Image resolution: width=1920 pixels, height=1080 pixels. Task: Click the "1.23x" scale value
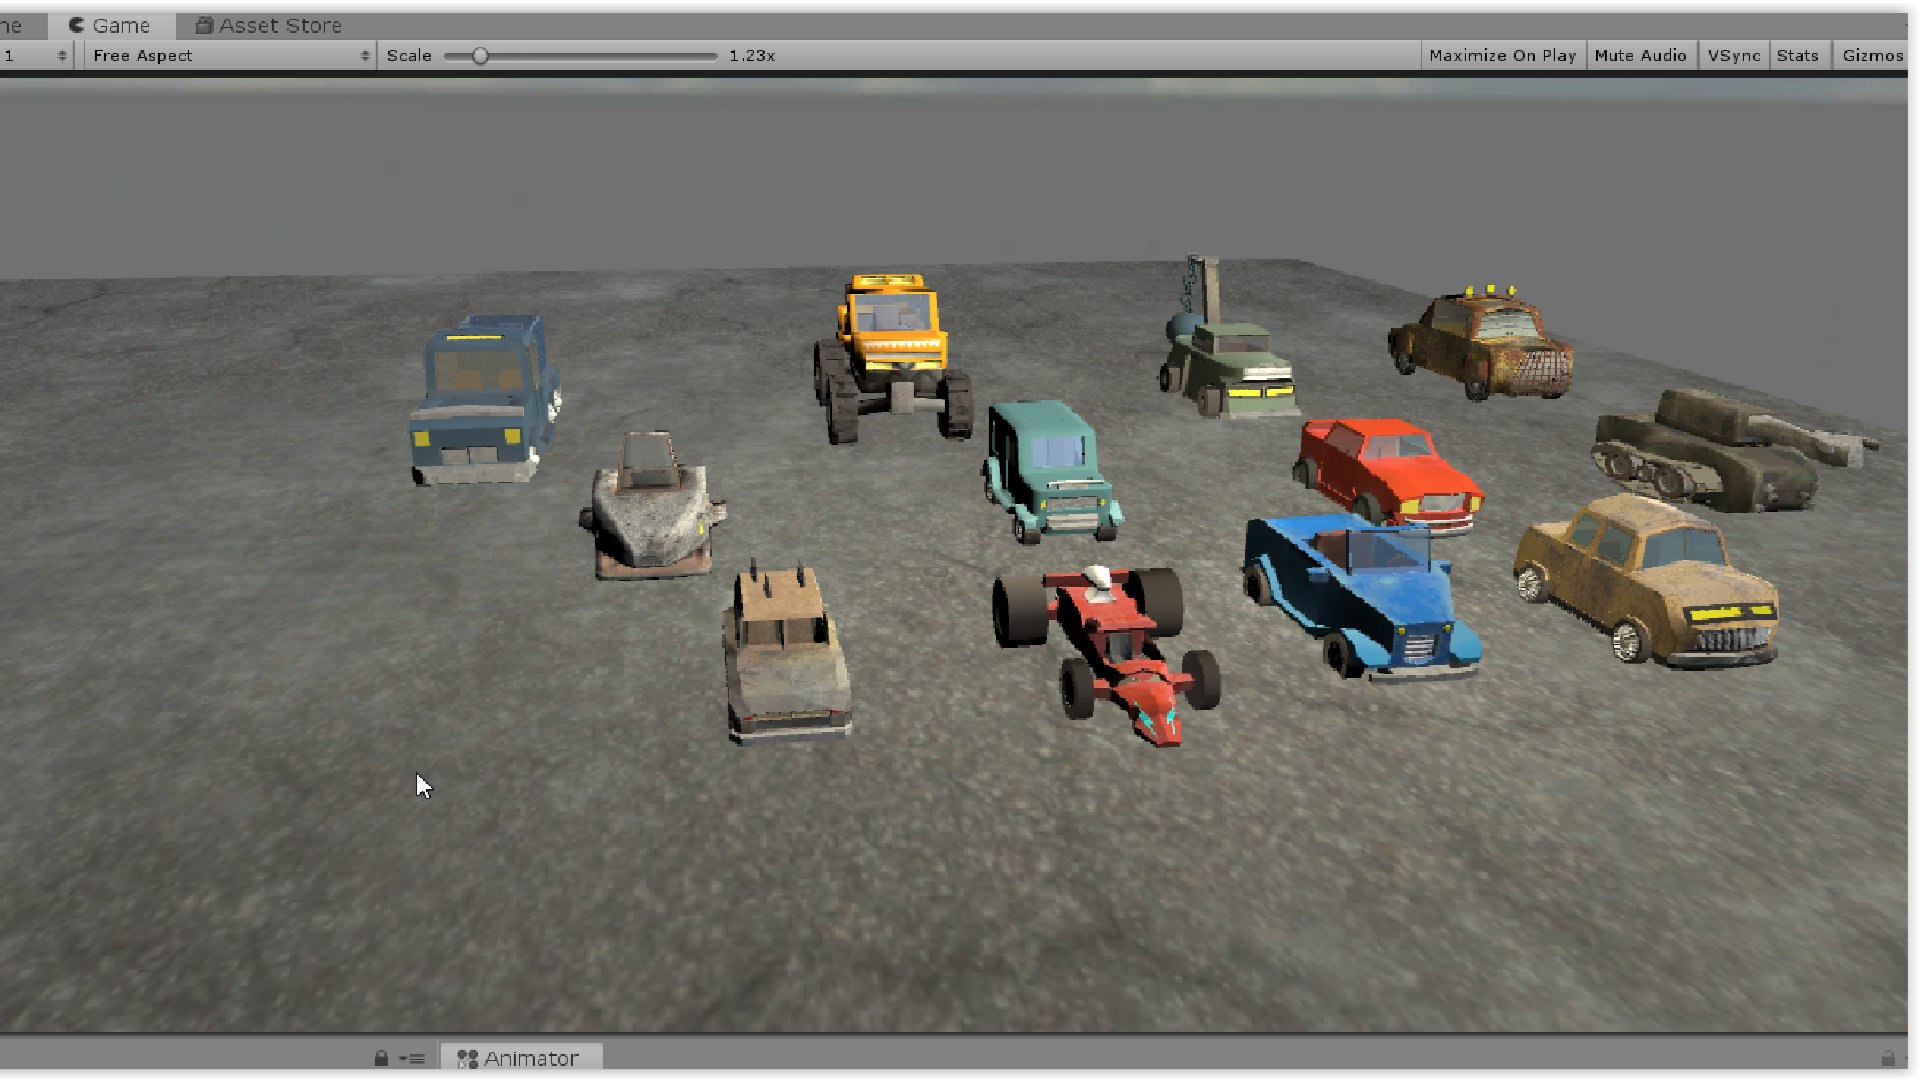click(x=752, y=55)
